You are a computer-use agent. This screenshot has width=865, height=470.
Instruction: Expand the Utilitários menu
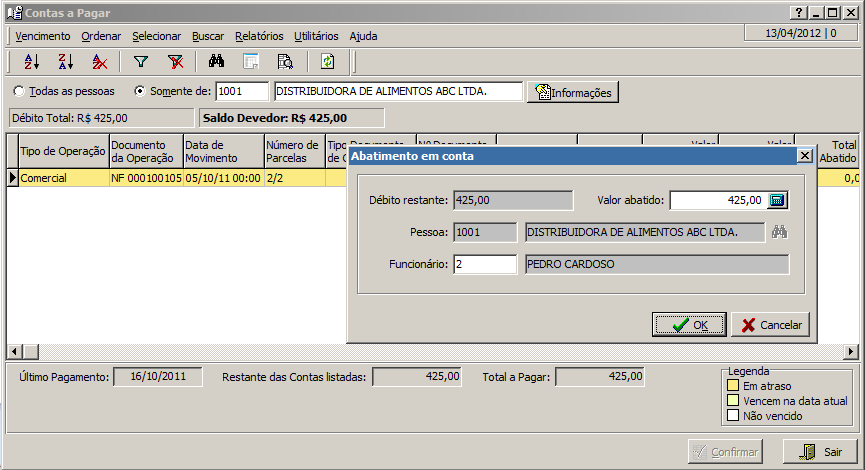[x=316, y=36]
